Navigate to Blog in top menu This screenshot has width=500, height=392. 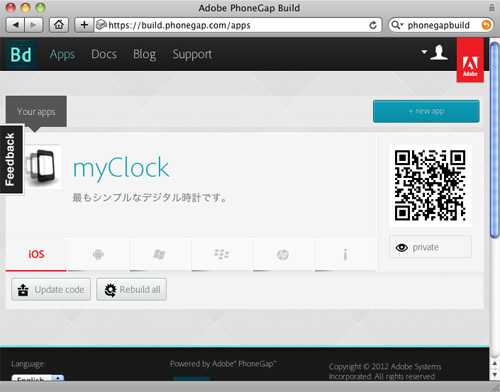tap(144, 54)
